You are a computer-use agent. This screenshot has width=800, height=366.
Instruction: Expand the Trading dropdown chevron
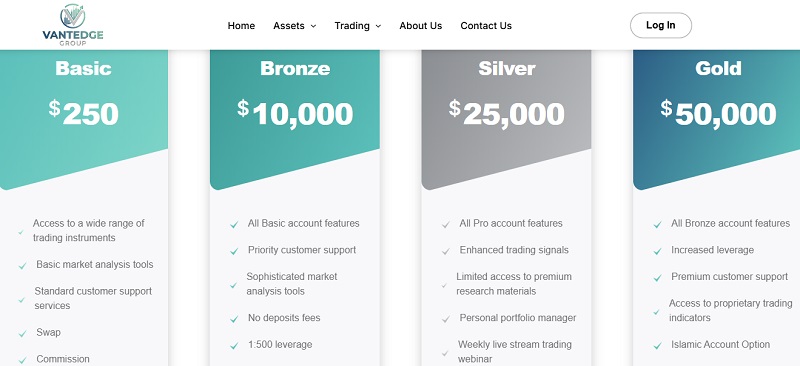coord(378,26)
